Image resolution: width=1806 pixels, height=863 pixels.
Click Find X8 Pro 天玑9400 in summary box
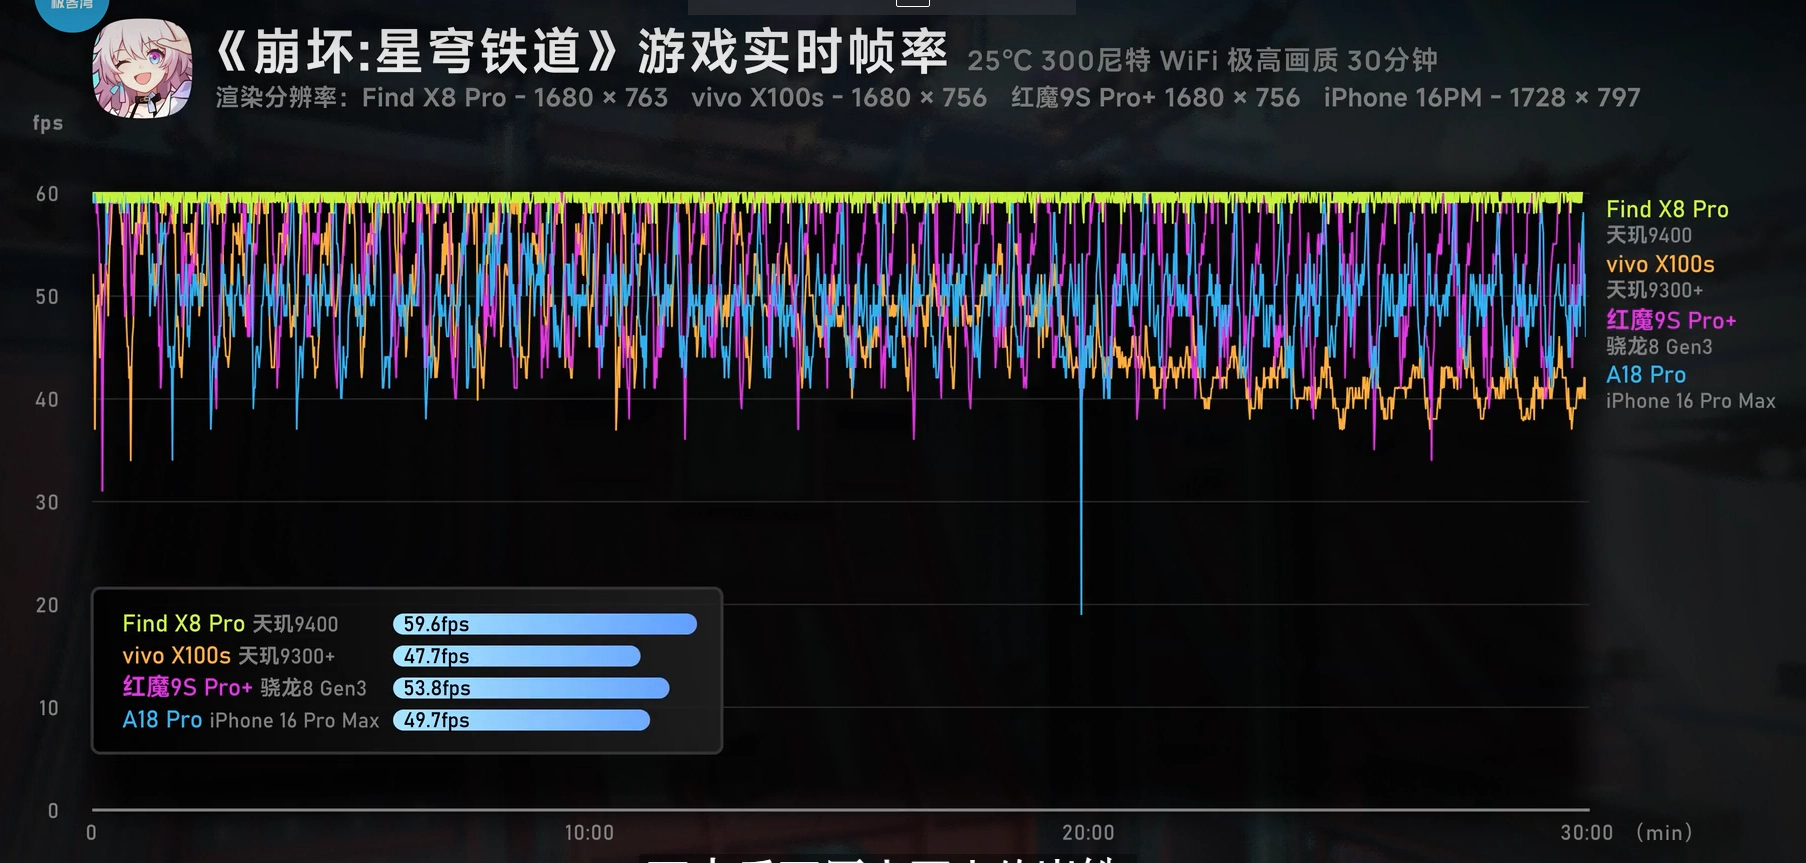(x=230, y=624)
